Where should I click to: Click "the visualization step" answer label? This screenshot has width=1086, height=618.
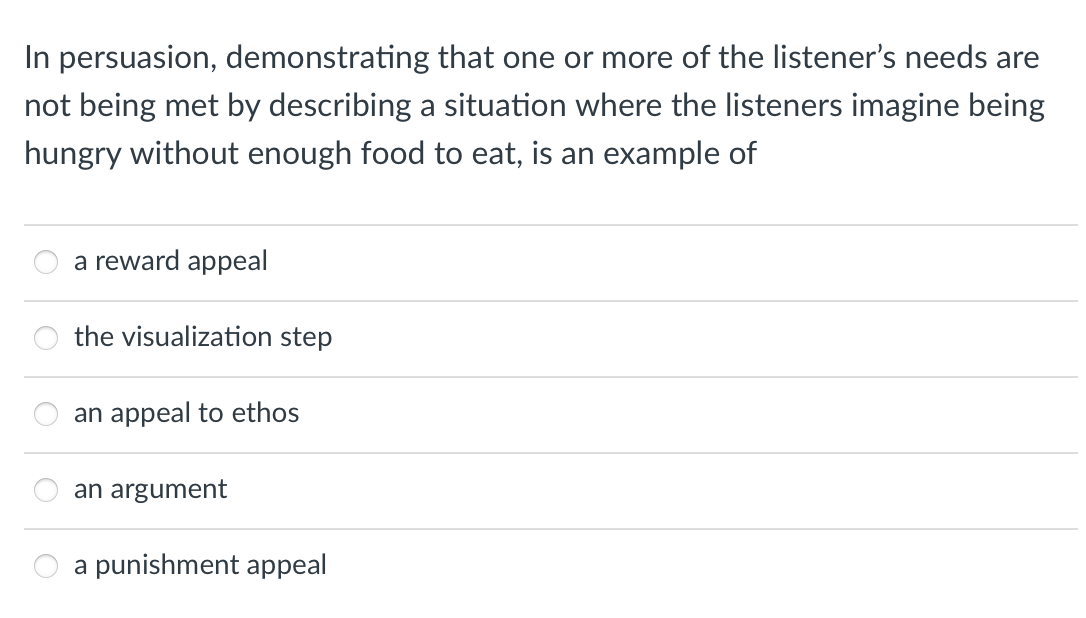202,337
